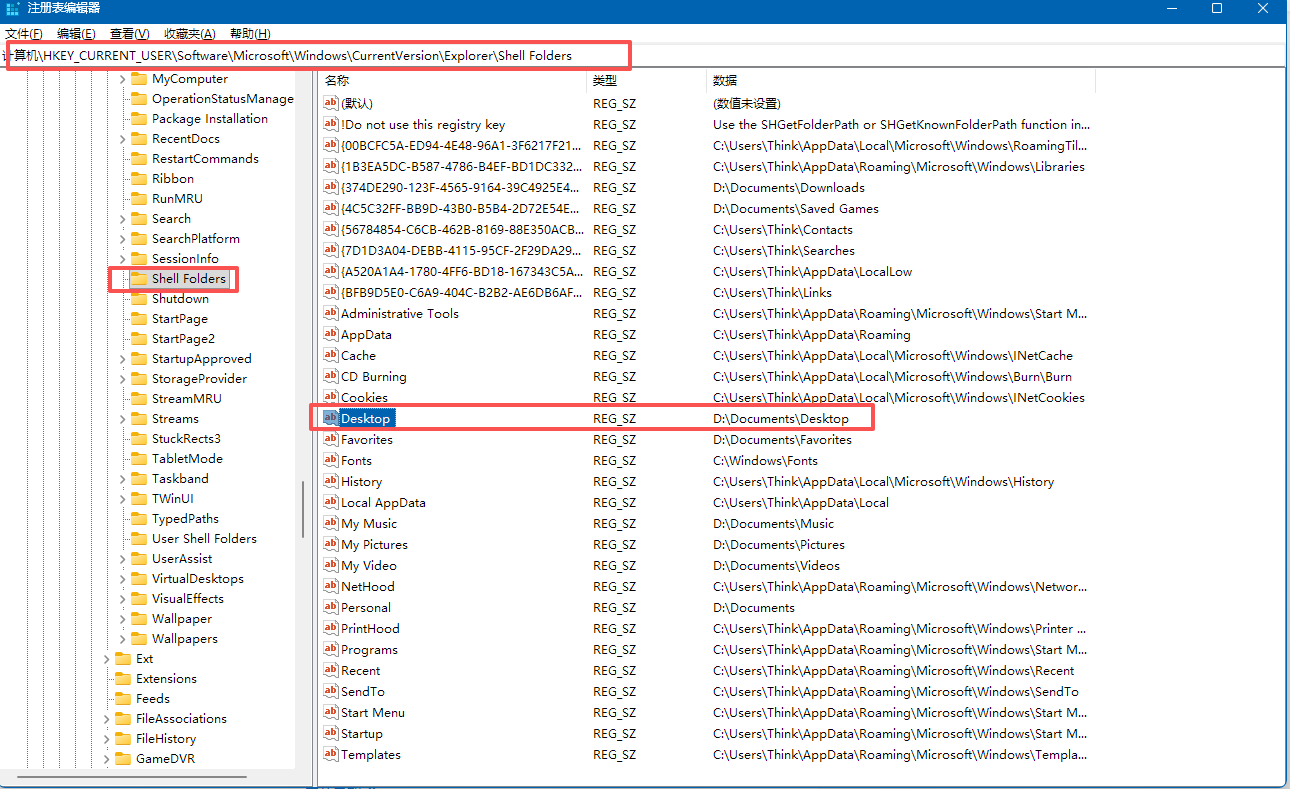Click the ab icon next to CD Burning
Viewport: 1290px width, 789px height.
[331, 376]
